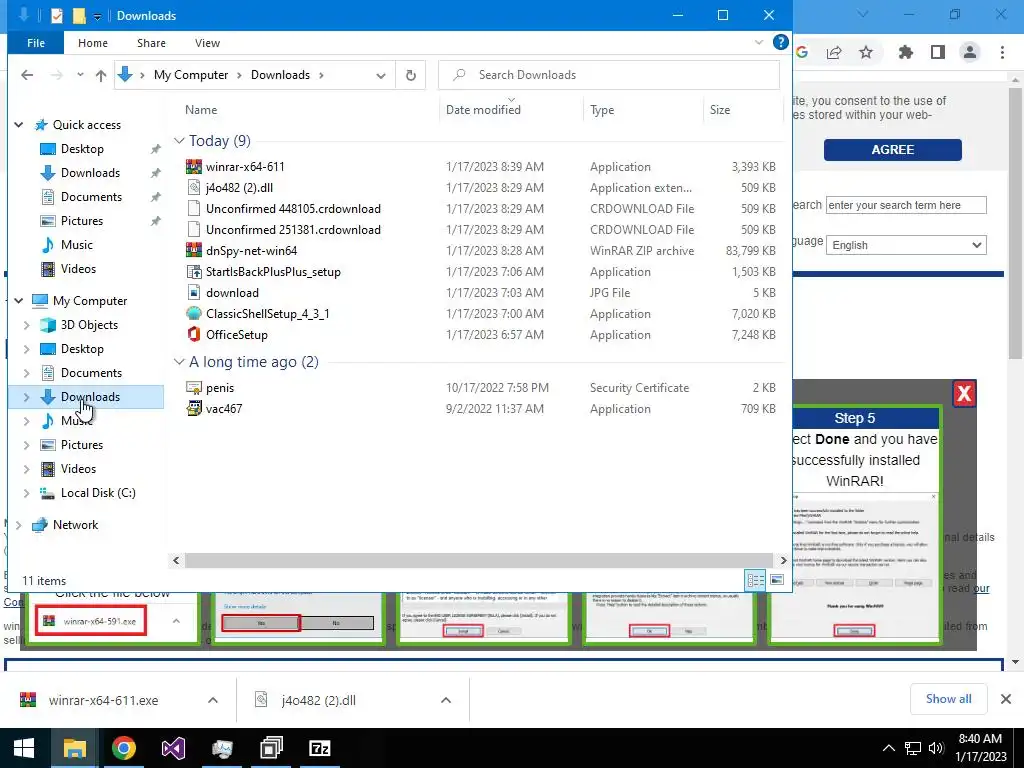Collapse the My Computer tree node
The height and width of the screenshot is (768, 1024).
[19, 301]
